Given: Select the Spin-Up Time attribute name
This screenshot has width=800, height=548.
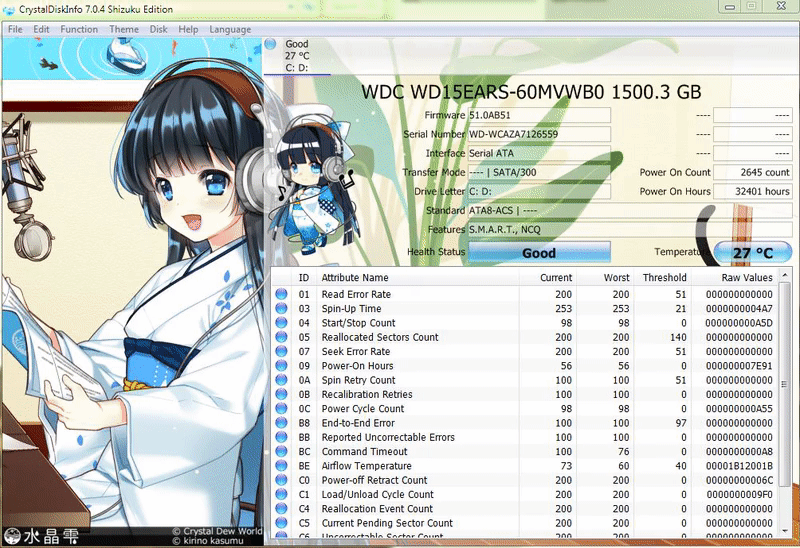Looking at the screenshot, I should click(352, 309).
